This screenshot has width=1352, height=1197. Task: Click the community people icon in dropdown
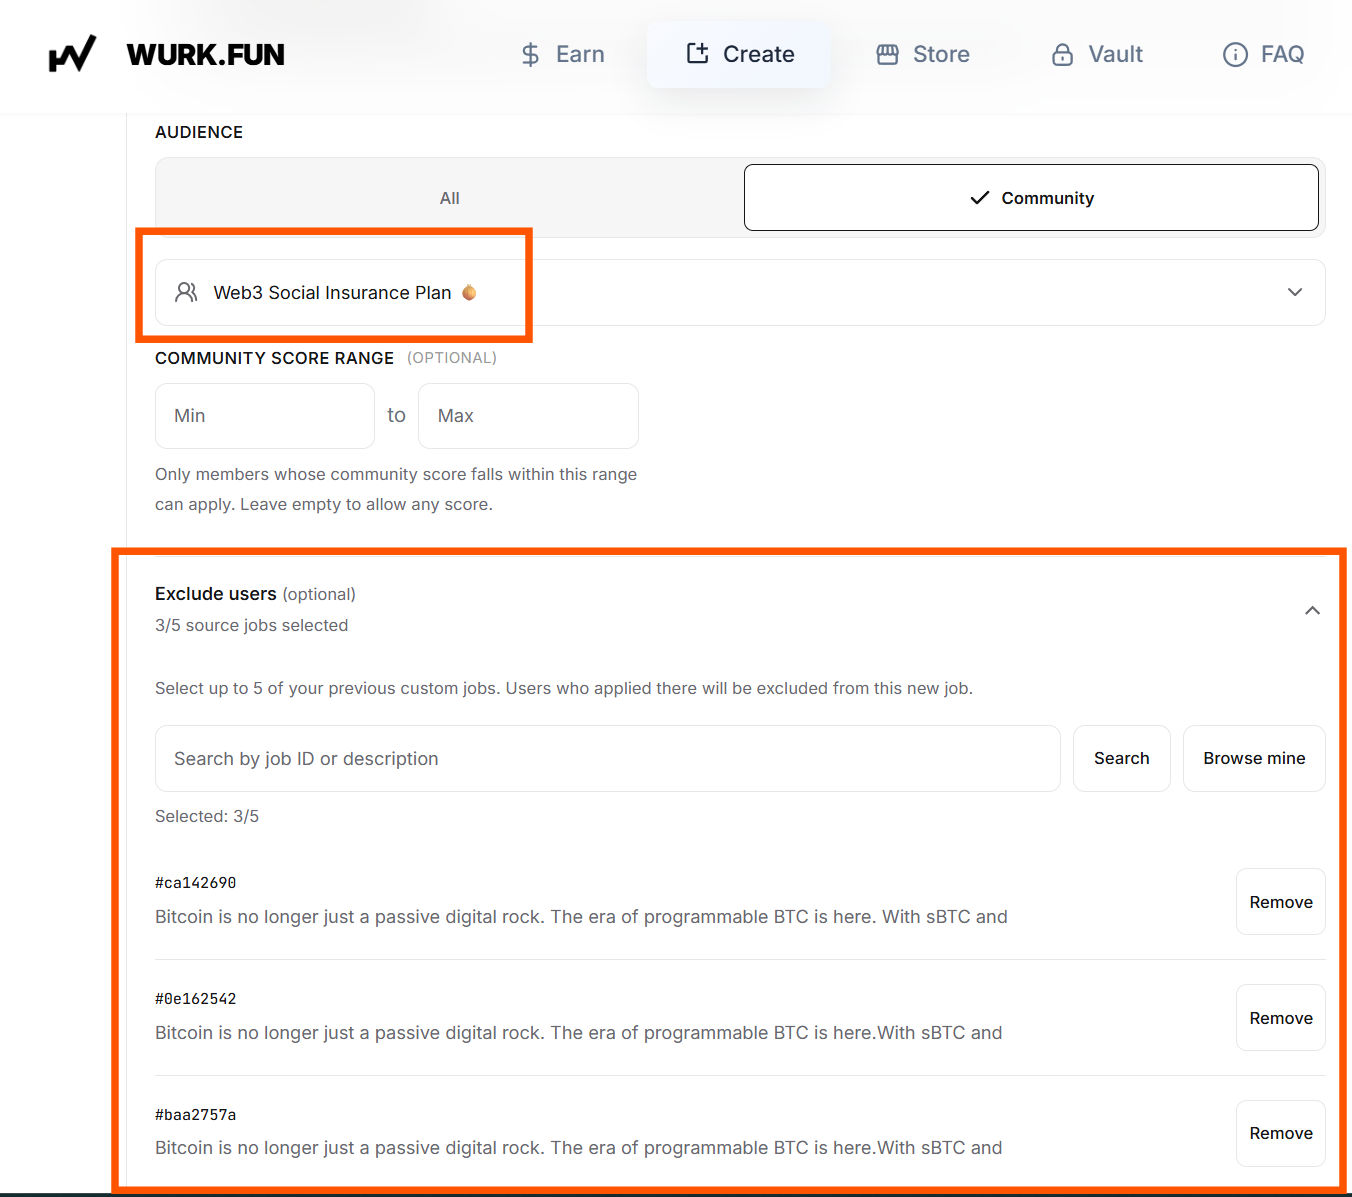pyautogui.click(x=186, y=292)
